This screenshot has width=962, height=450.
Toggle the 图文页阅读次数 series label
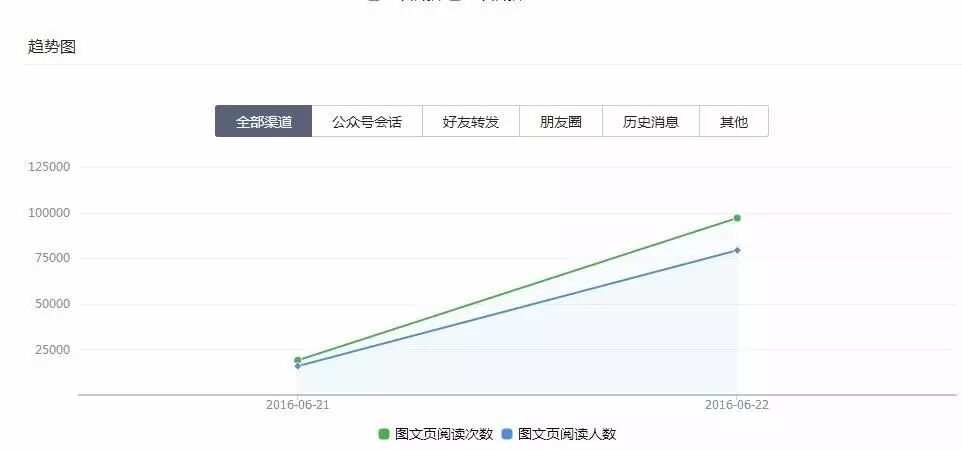[x=444, y=434]
